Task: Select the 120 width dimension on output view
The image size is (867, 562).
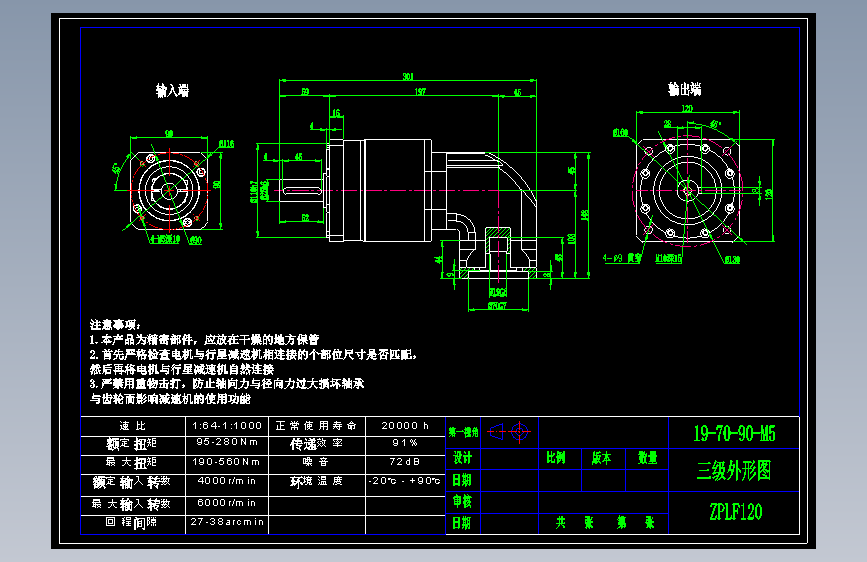Action: click(687, 108)
